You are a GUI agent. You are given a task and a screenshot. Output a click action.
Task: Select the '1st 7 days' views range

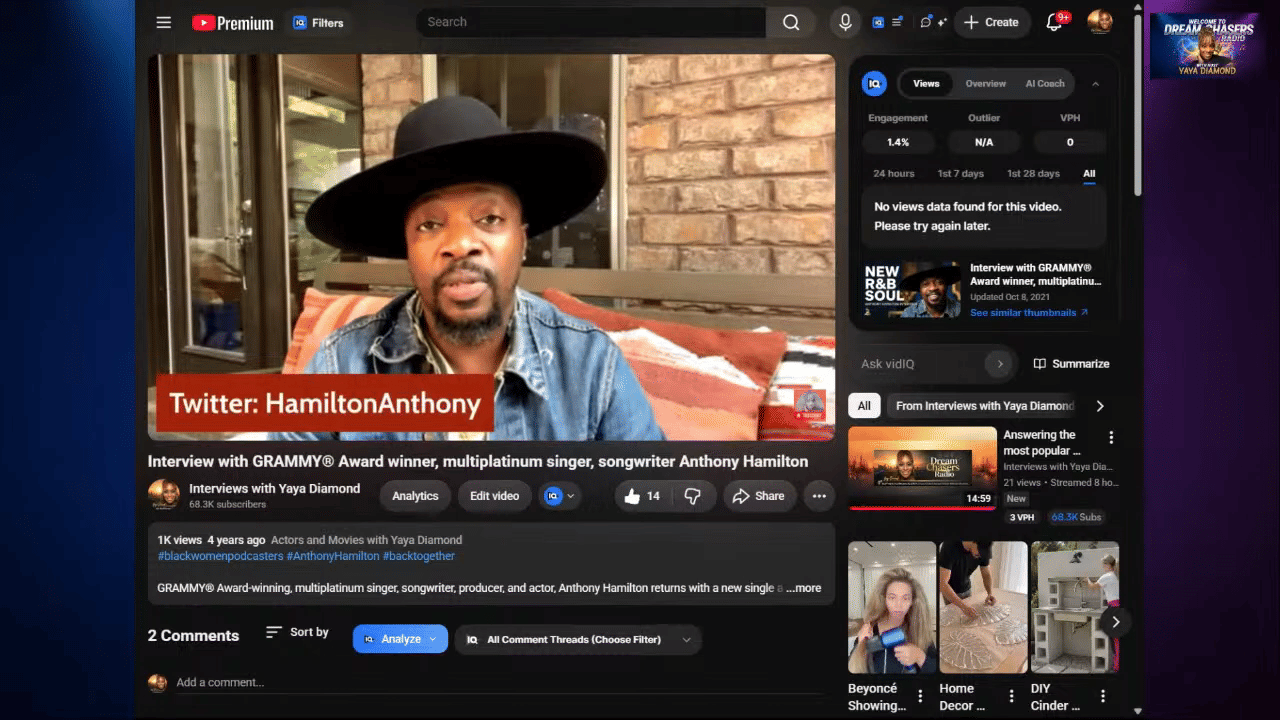(x=960, y=173)
